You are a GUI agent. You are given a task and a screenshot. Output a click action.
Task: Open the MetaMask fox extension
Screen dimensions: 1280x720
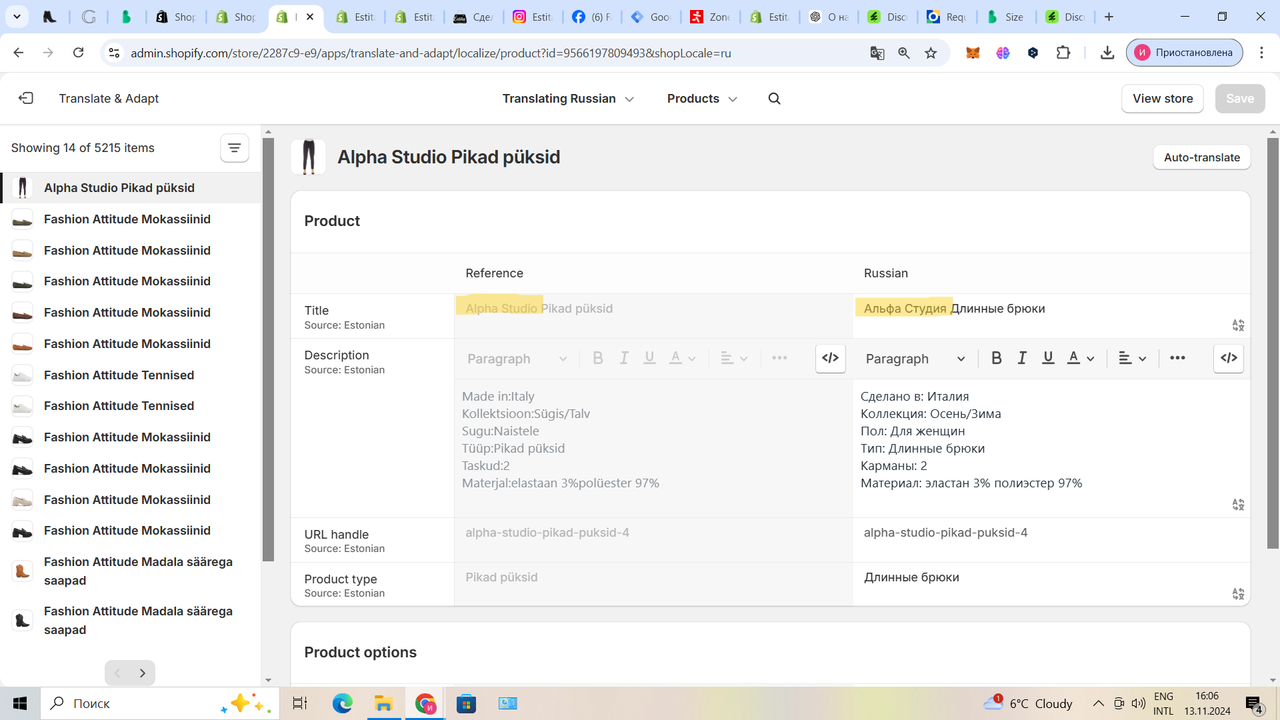[972, 53]
